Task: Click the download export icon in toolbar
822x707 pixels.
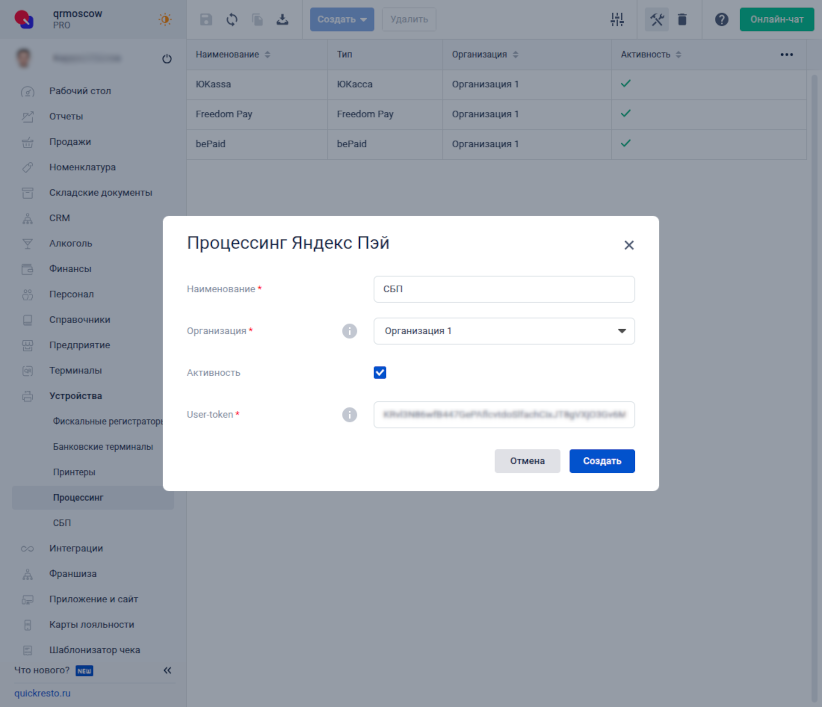Action: click(x=282, y=19)
